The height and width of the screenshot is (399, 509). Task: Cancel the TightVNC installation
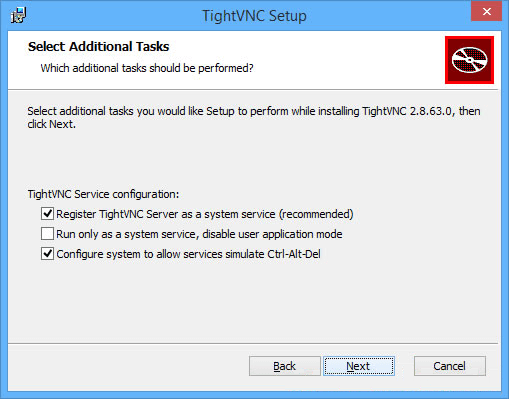(x=450, y=366)
